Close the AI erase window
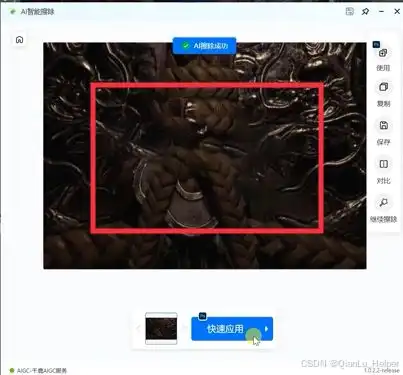Screen dimensions: 403x375 397,11
